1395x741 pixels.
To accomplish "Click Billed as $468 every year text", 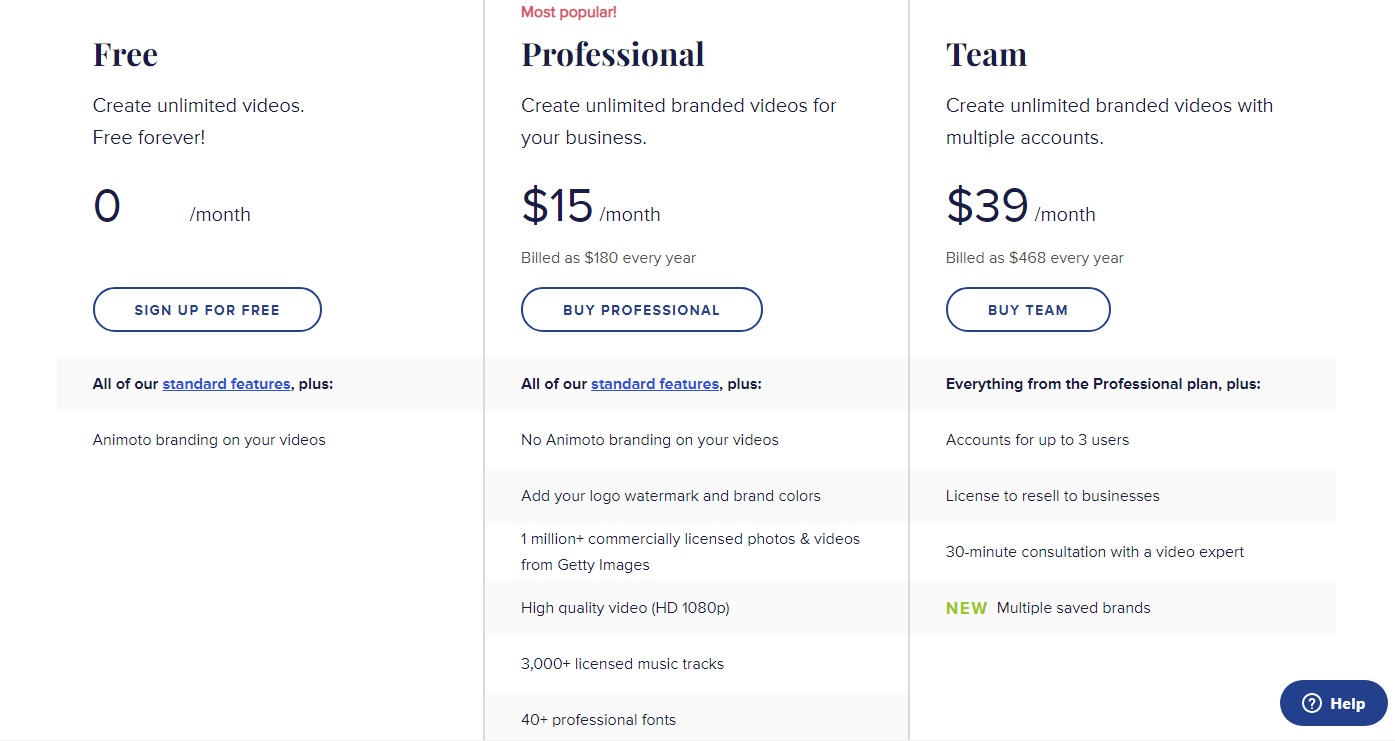I will click(1034, 258).
